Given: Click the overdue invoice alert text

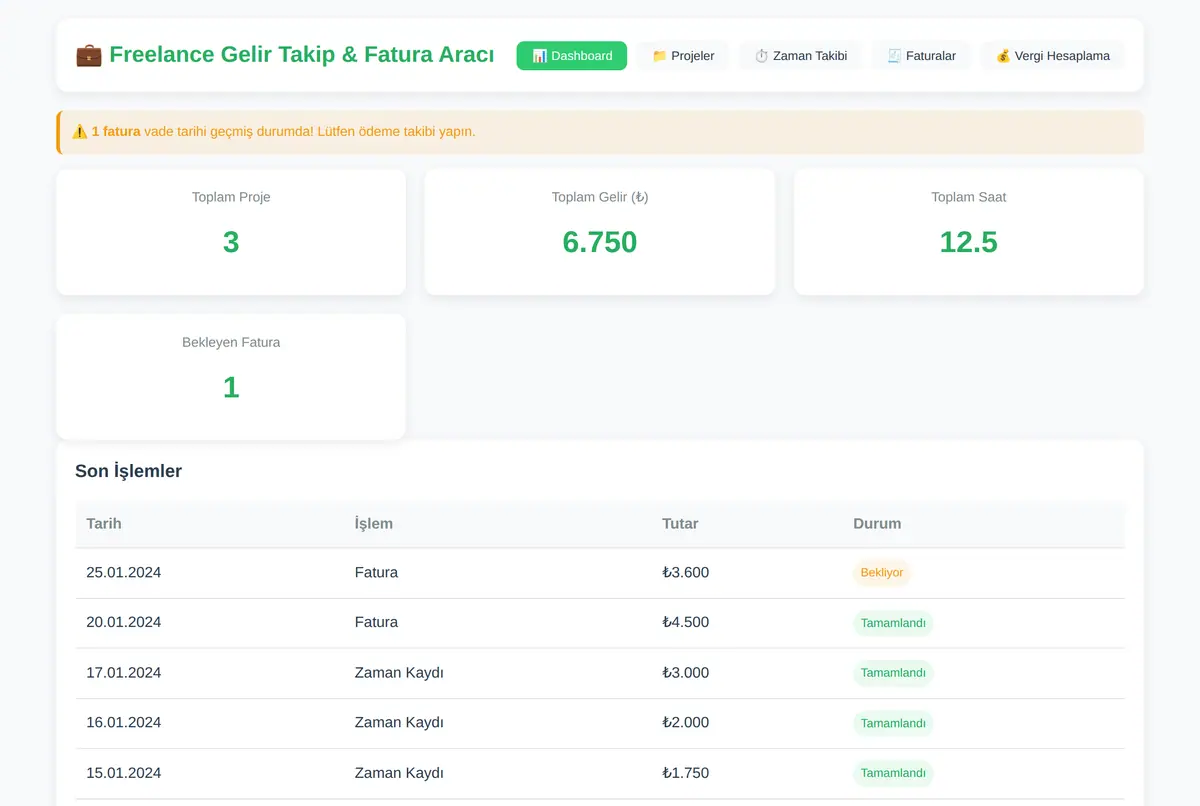Looking at the screenshot, I should 283,132.
